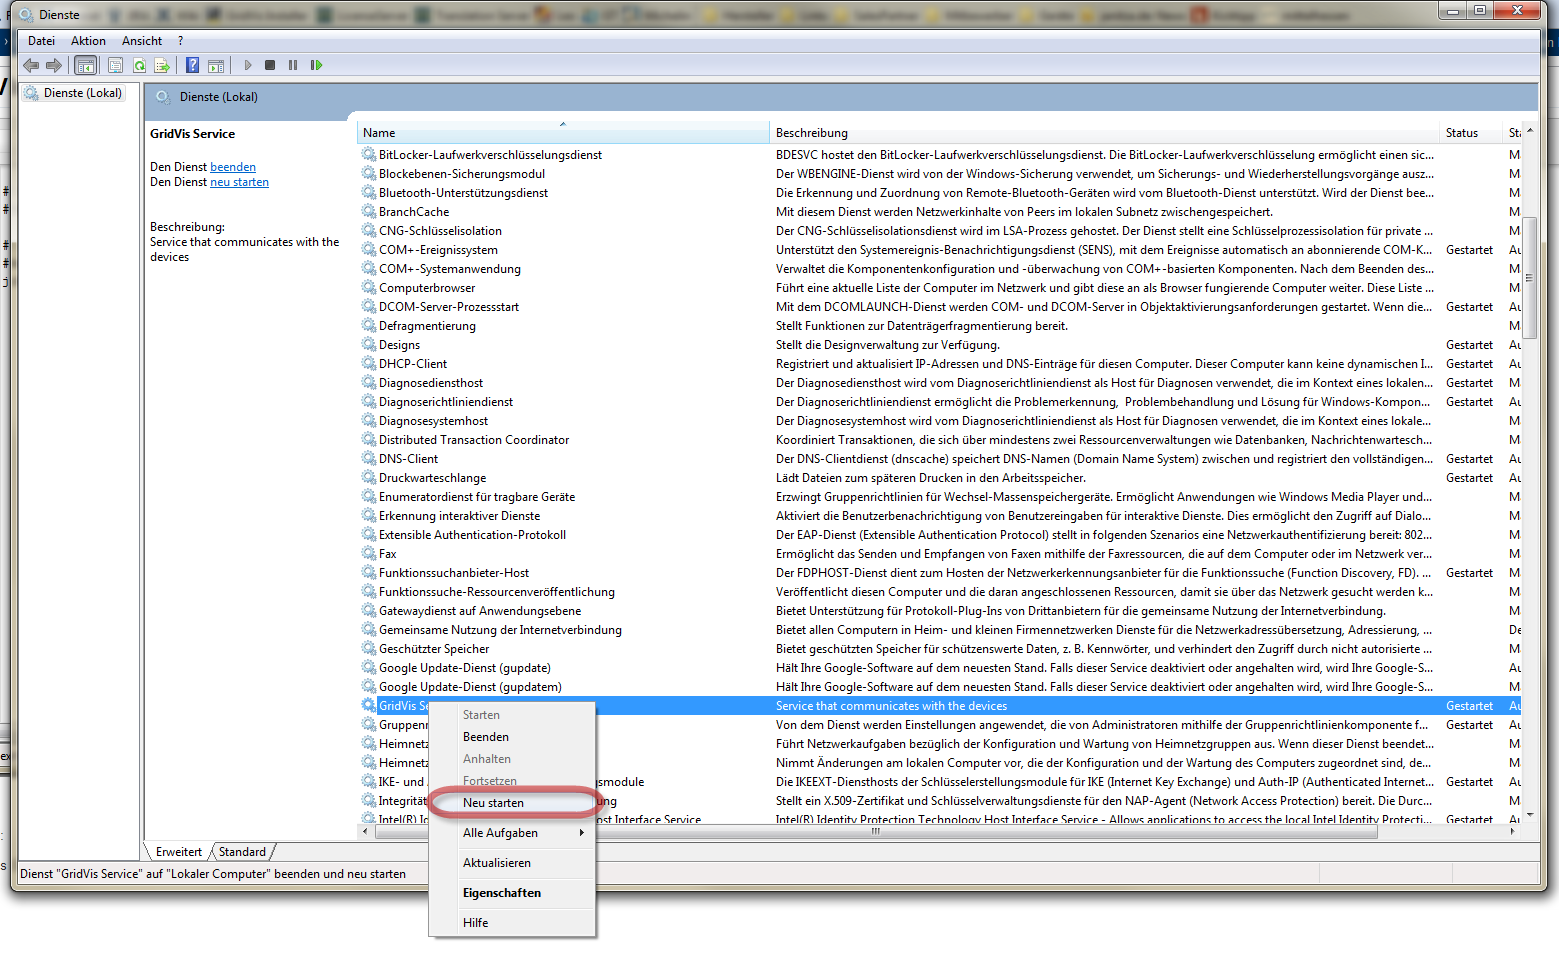The width and height of the screenshot is (1559, 956).
Task: Click the Stop Service toolbar icon
Action: (270, 65)
